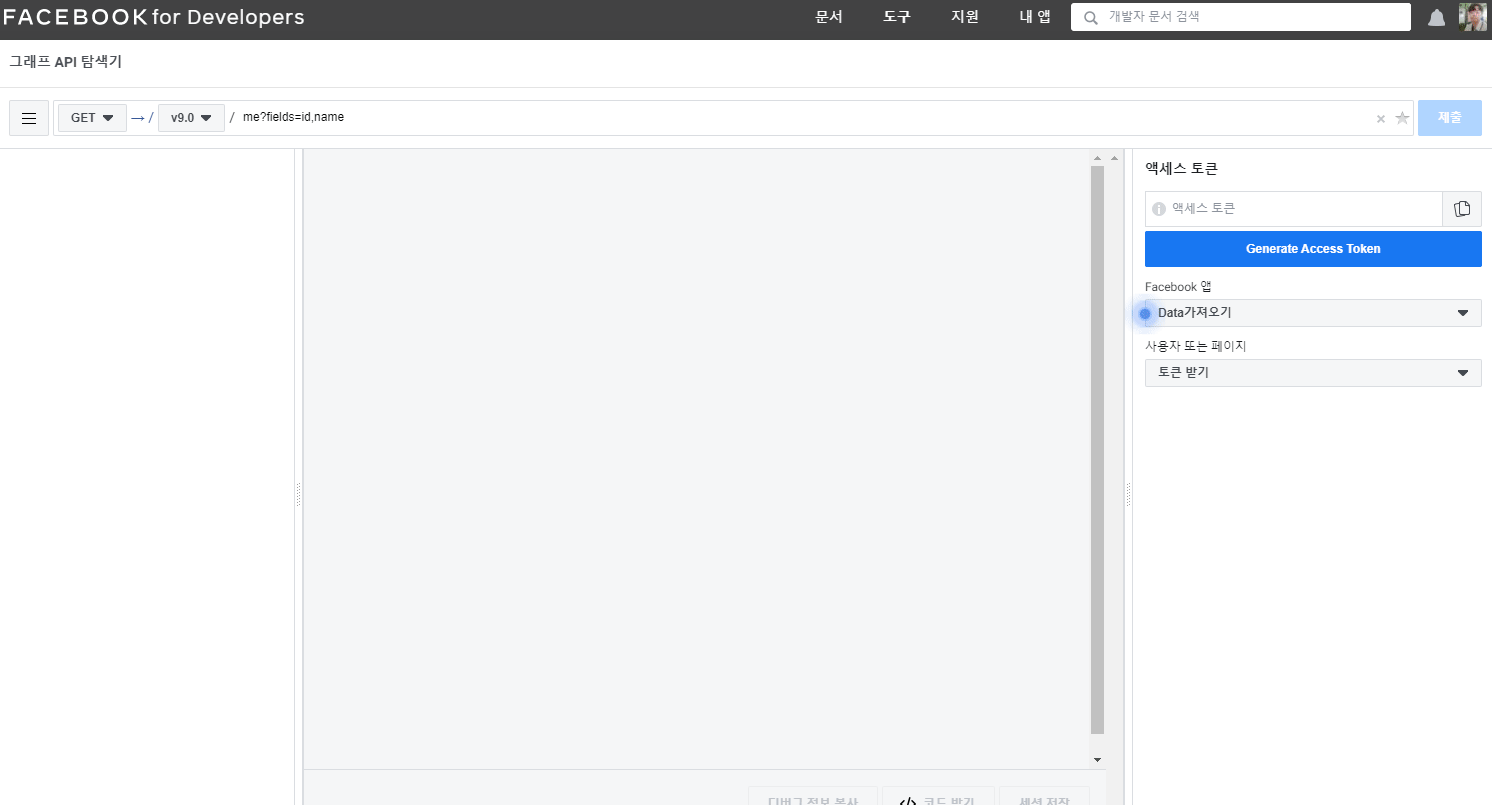1492x805 pixels.
Task: Click the response panel scroll-down arrow
Action: (x=1097, y=759)
